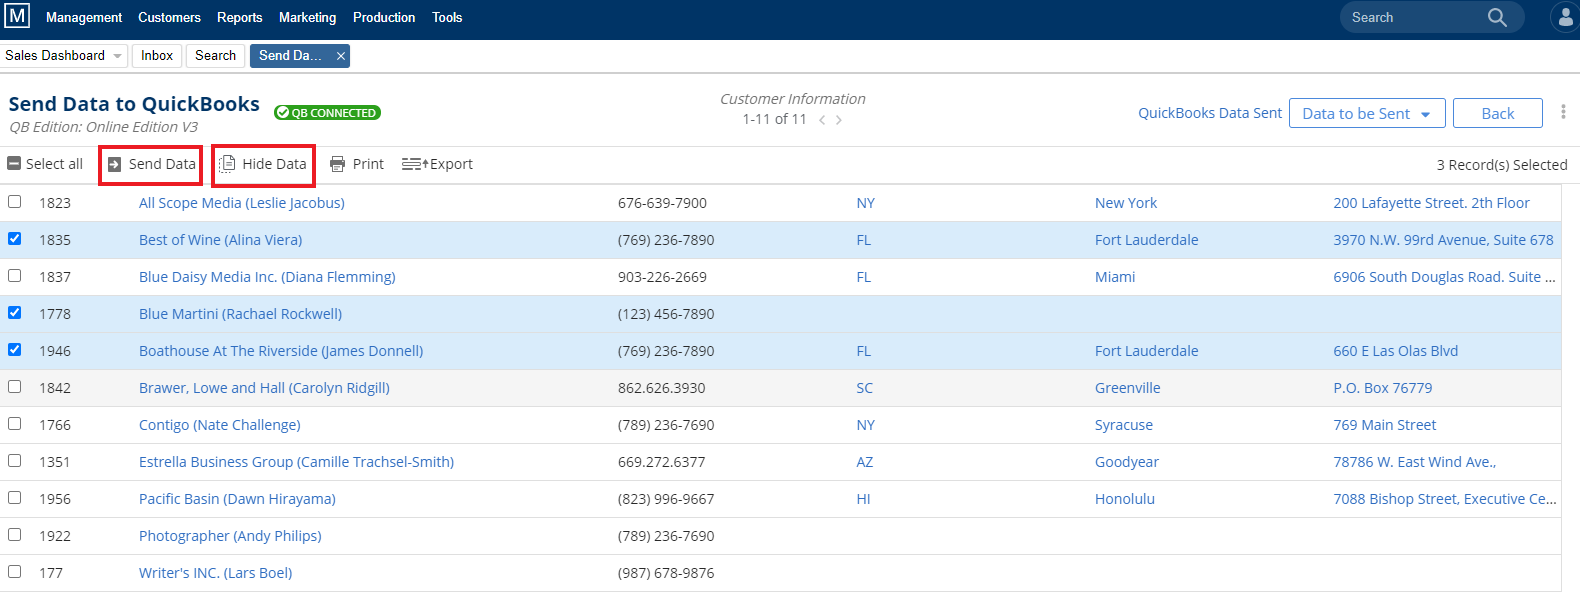Open the Management menu
This screenshot has width=1580, height=594.
point(84,17)
